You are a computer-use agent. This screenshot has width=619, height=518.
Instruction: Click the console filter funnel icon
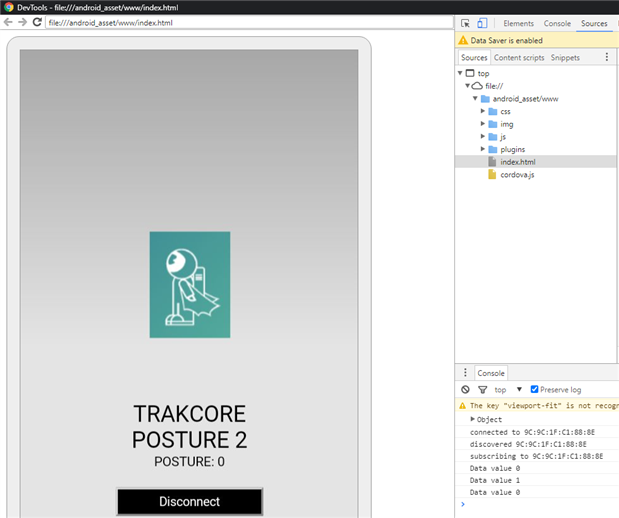pos(481,389)
